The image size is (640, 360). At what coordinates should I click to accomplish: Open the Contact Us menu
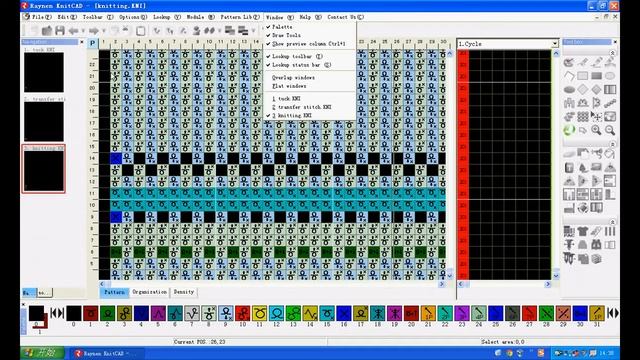pyautogui.click(x=345, y=17)
